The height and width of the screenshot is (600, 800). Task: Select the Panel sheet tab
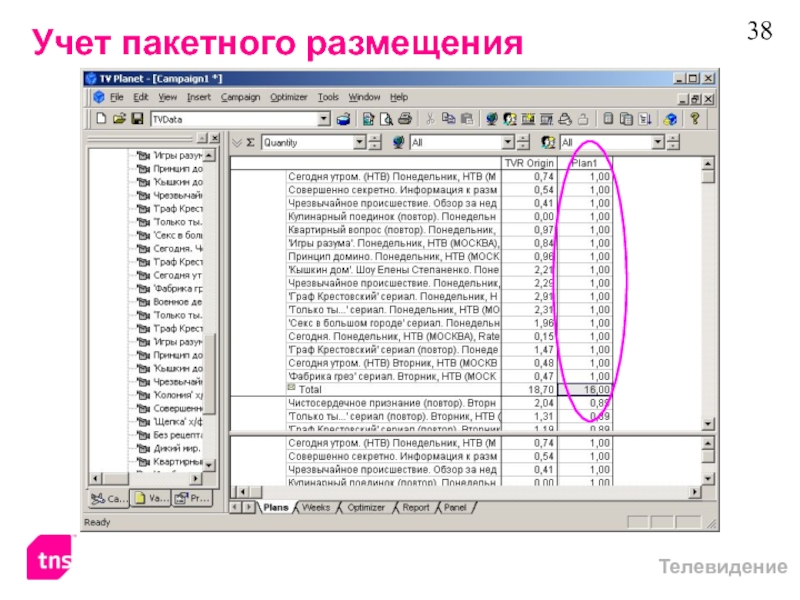click(455, 508)
